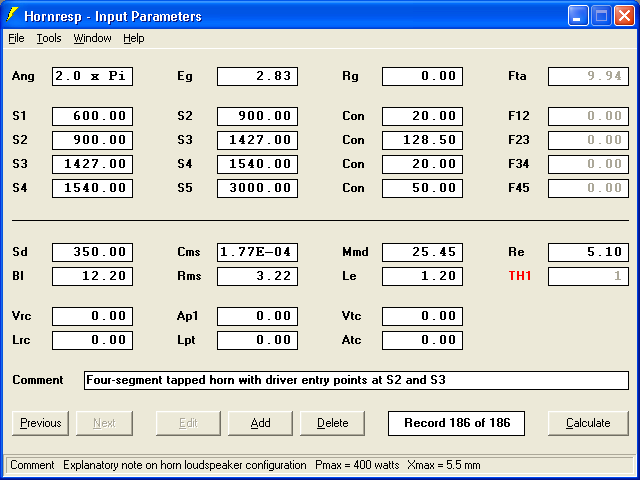Viewport: 640px width, 480px height.
Task: Select the Ang field showing 2.0 x Pi
Action: coord(92,76)
